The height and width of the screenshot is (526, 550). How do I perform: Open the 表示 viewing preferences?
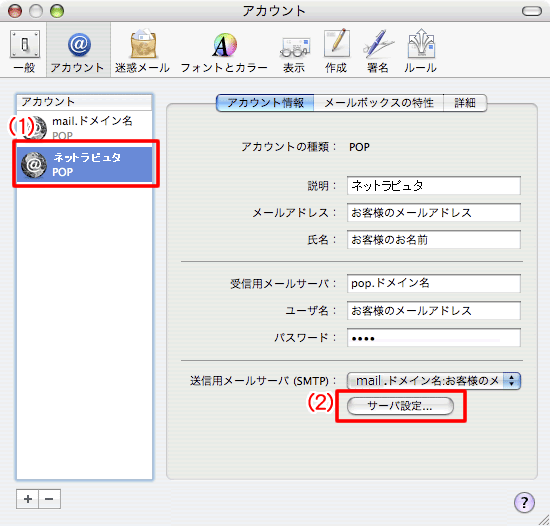pyautogui.click(x=294, y=51)
